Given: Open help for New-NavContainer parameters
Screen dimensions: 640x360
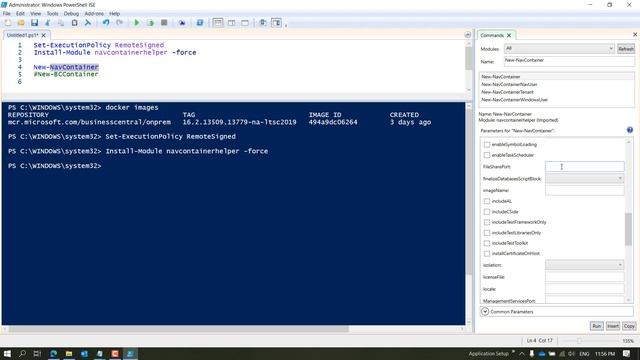Looking at the screenshot, I should [x=630, y=130].
